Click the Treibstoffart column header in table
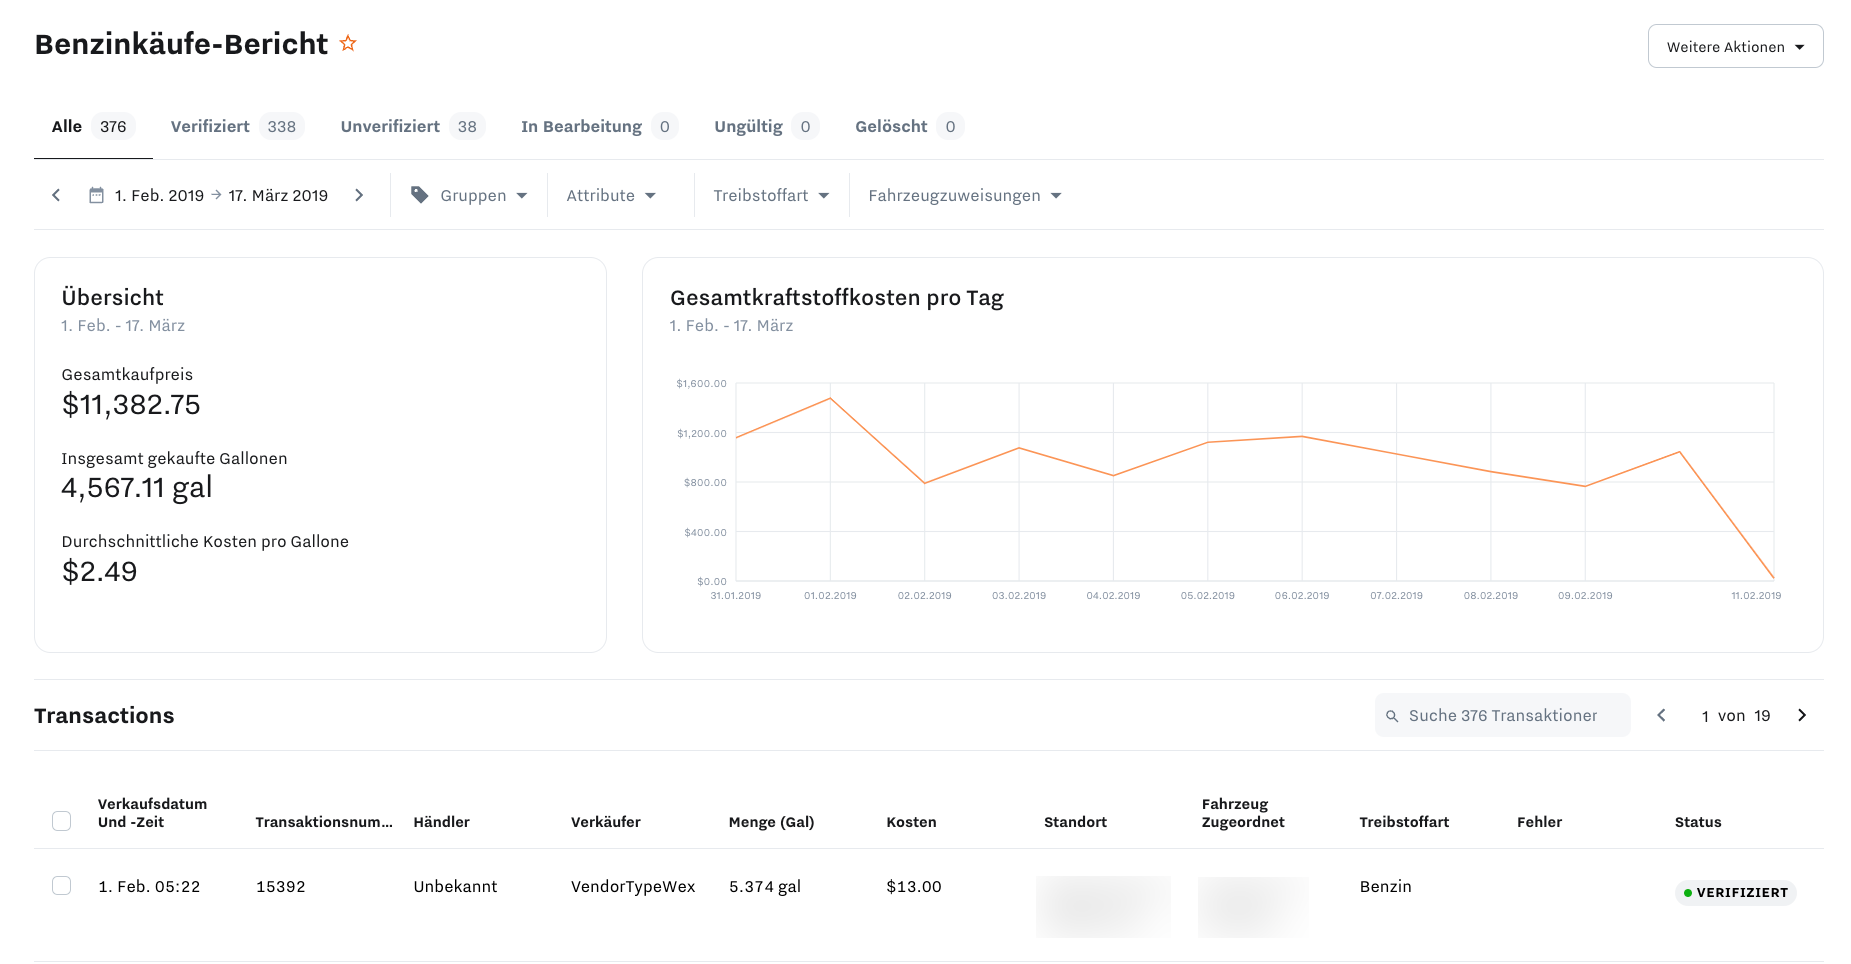The width and height of the screenshot is (1851, 964). pyautogui.click(x=1404, y=822)
